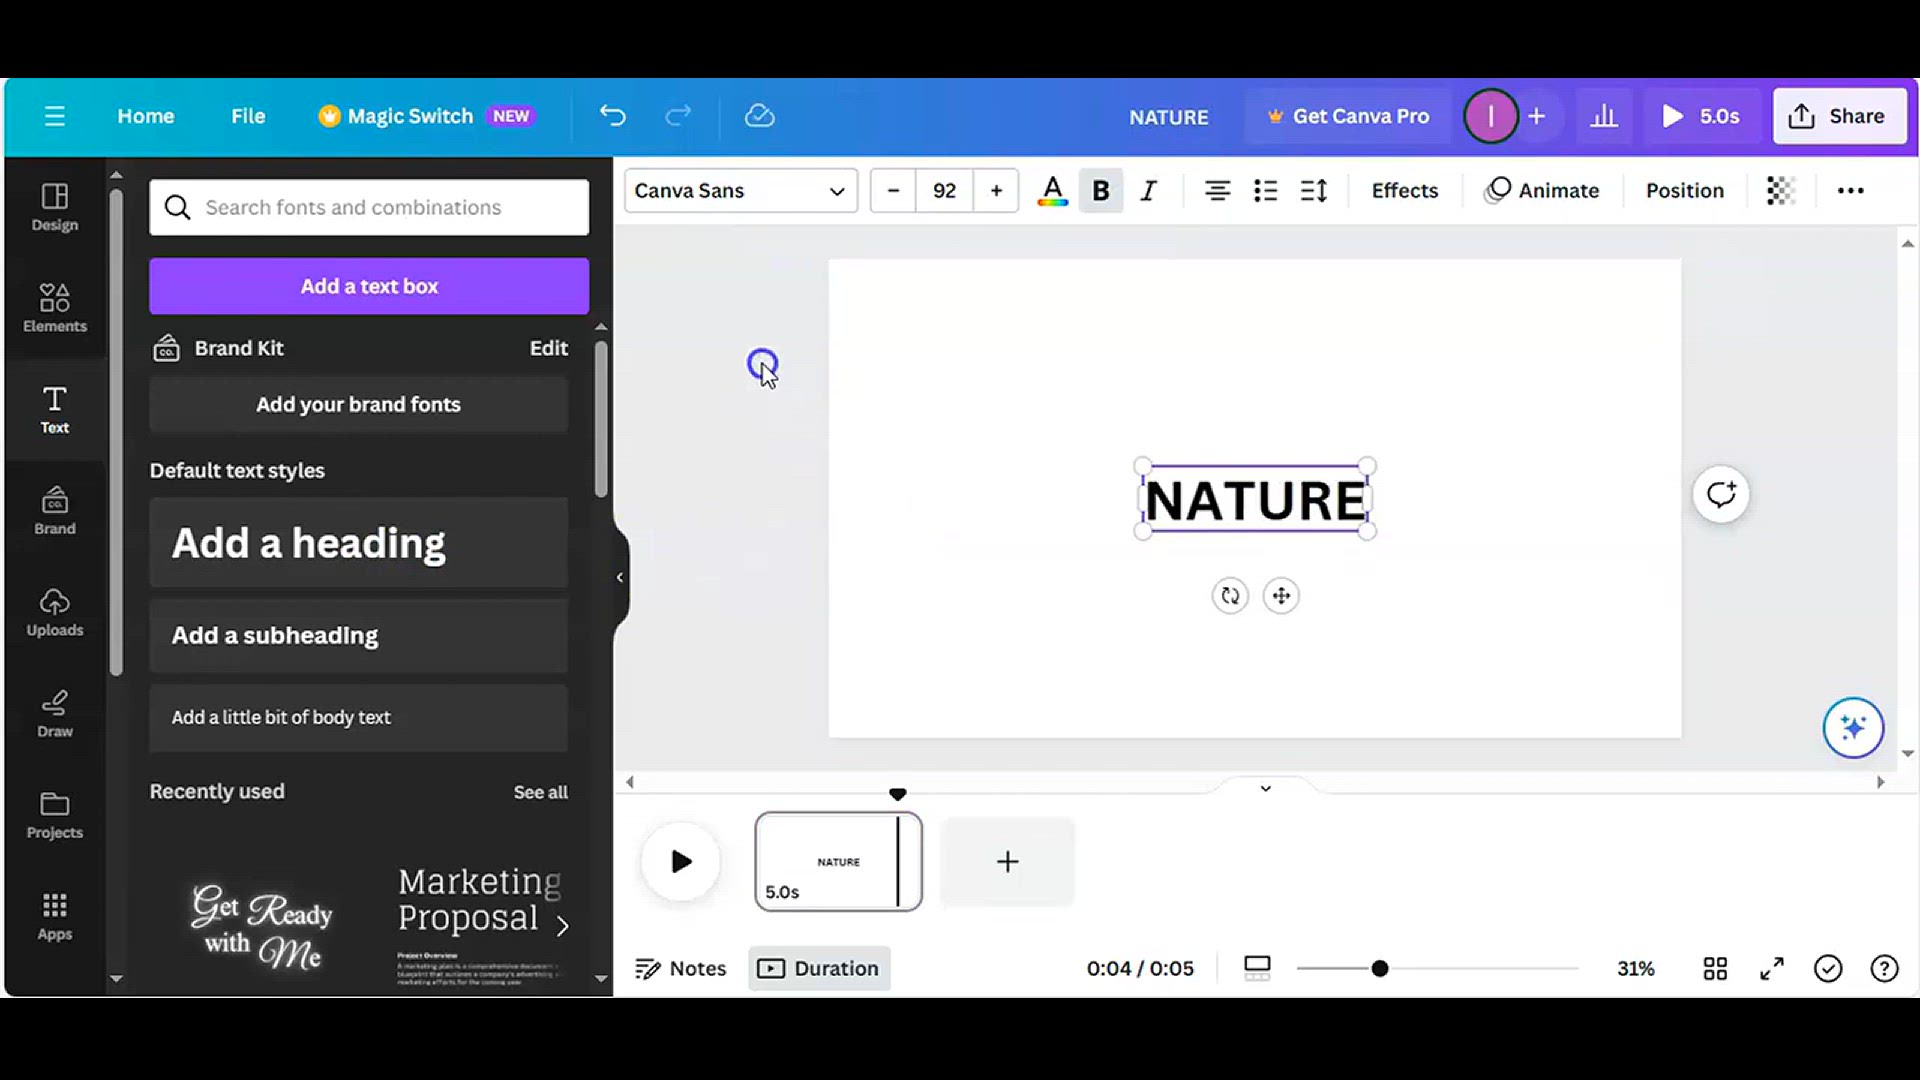
Task: Open the Canva Sans font dropdown
Action: coord(741,190)
